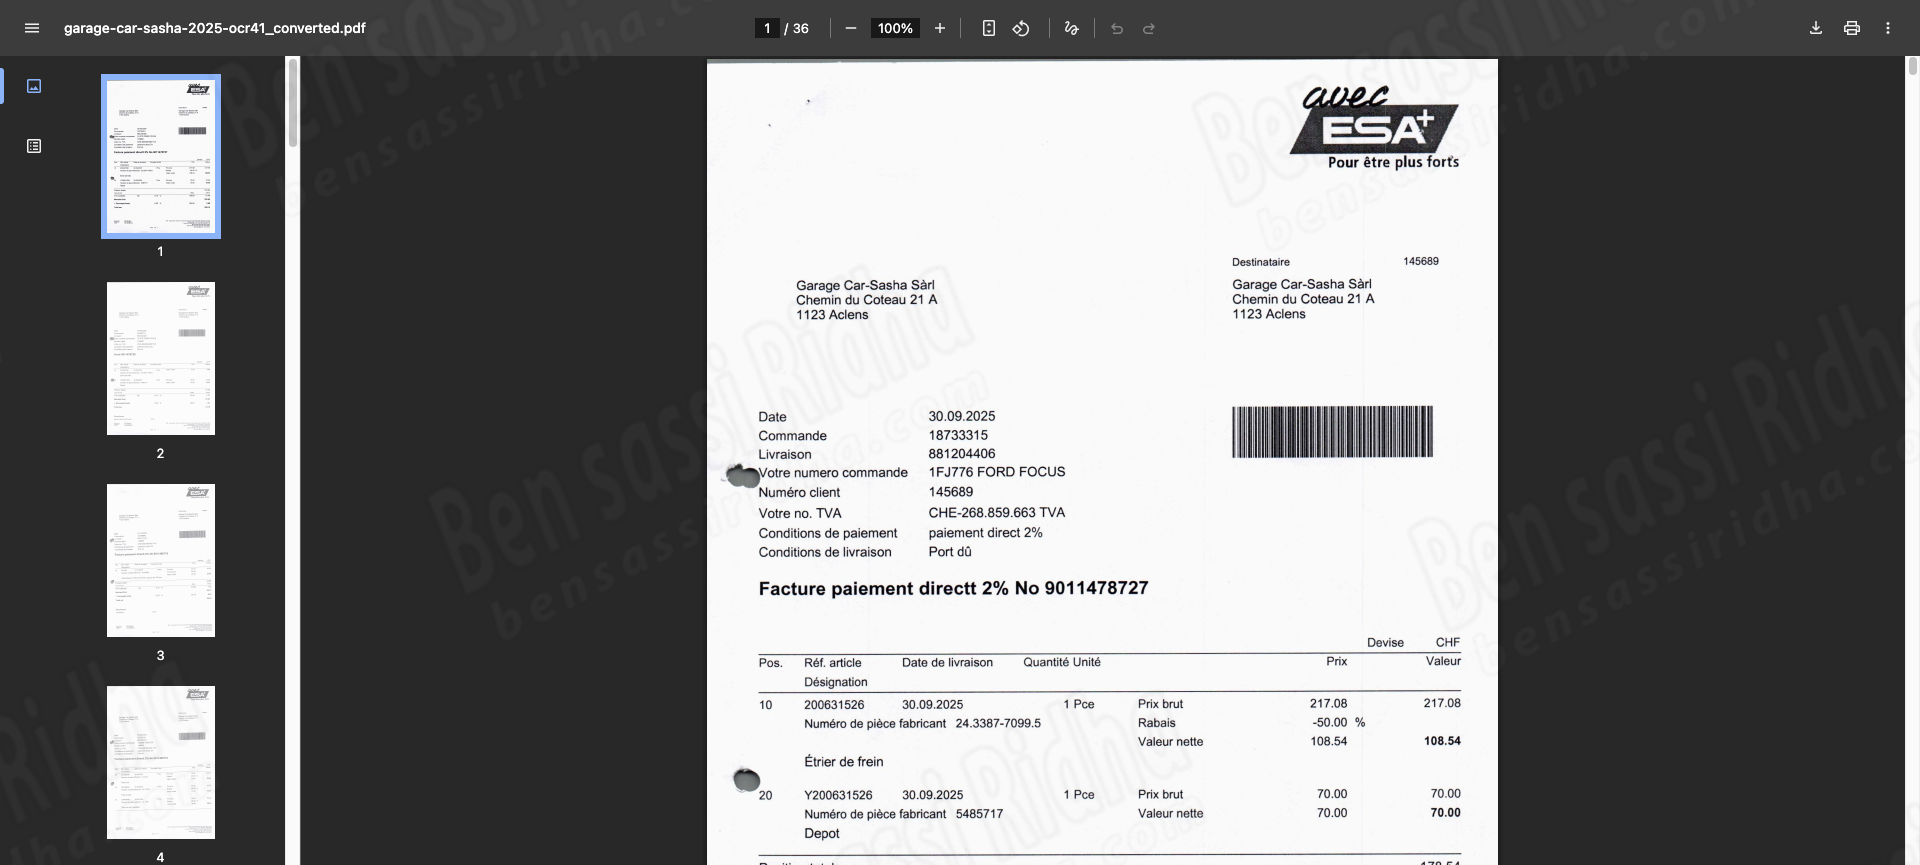Click the undo arrow icon

(1117, 28)
